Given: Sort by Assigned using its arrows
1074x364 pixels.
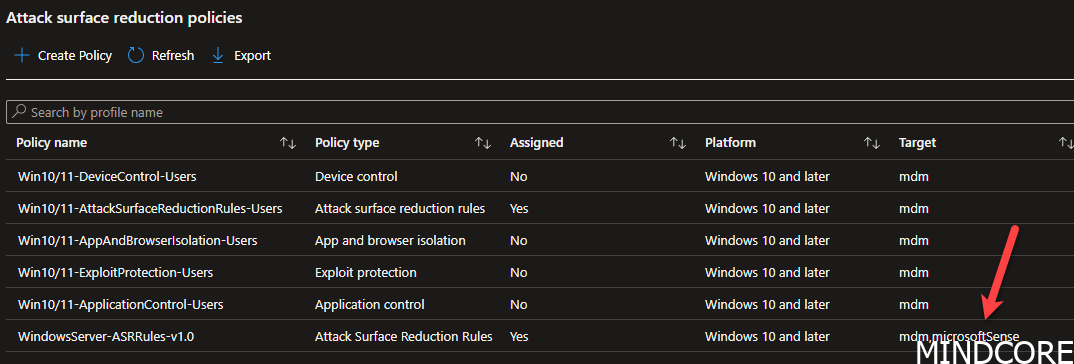Looking at the screenshot, I should (677, 143).
